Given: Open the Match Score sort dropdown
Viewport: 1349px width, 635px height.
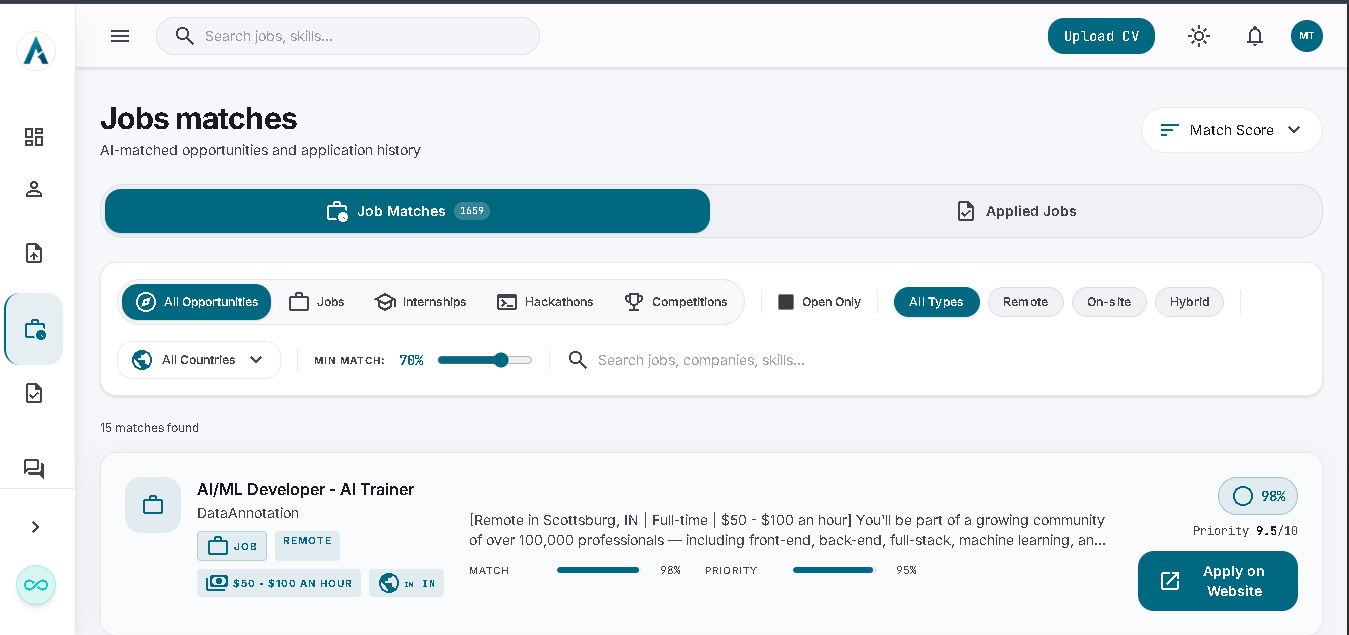Looking at the screenshot, I should 1232,130.
